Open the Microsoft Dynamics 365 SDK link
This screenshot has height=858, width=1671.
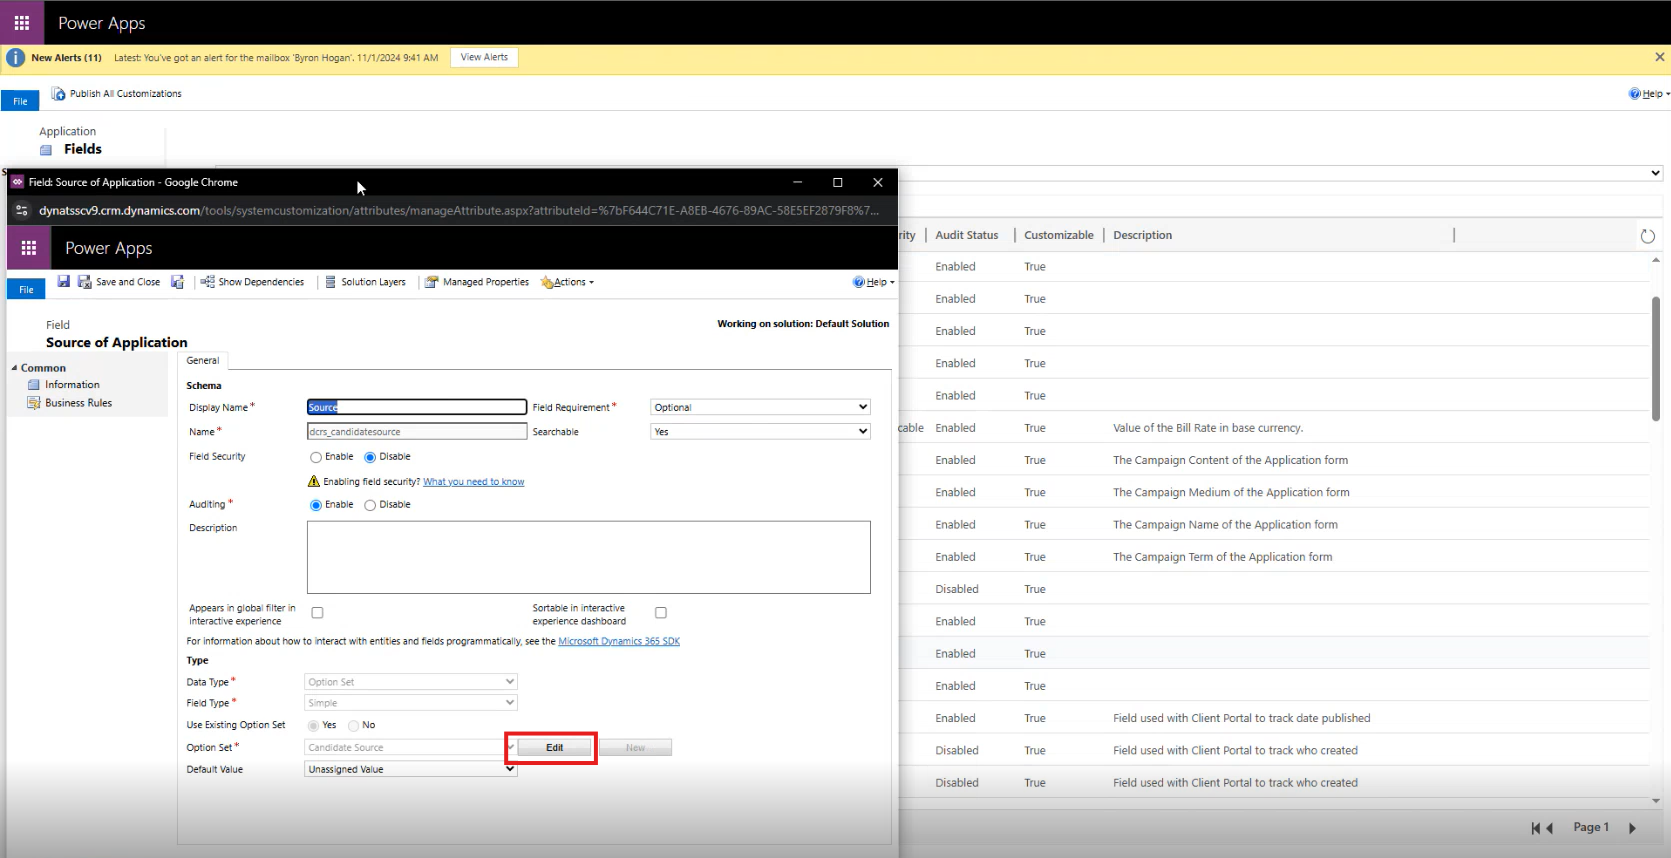click(619, 642)
